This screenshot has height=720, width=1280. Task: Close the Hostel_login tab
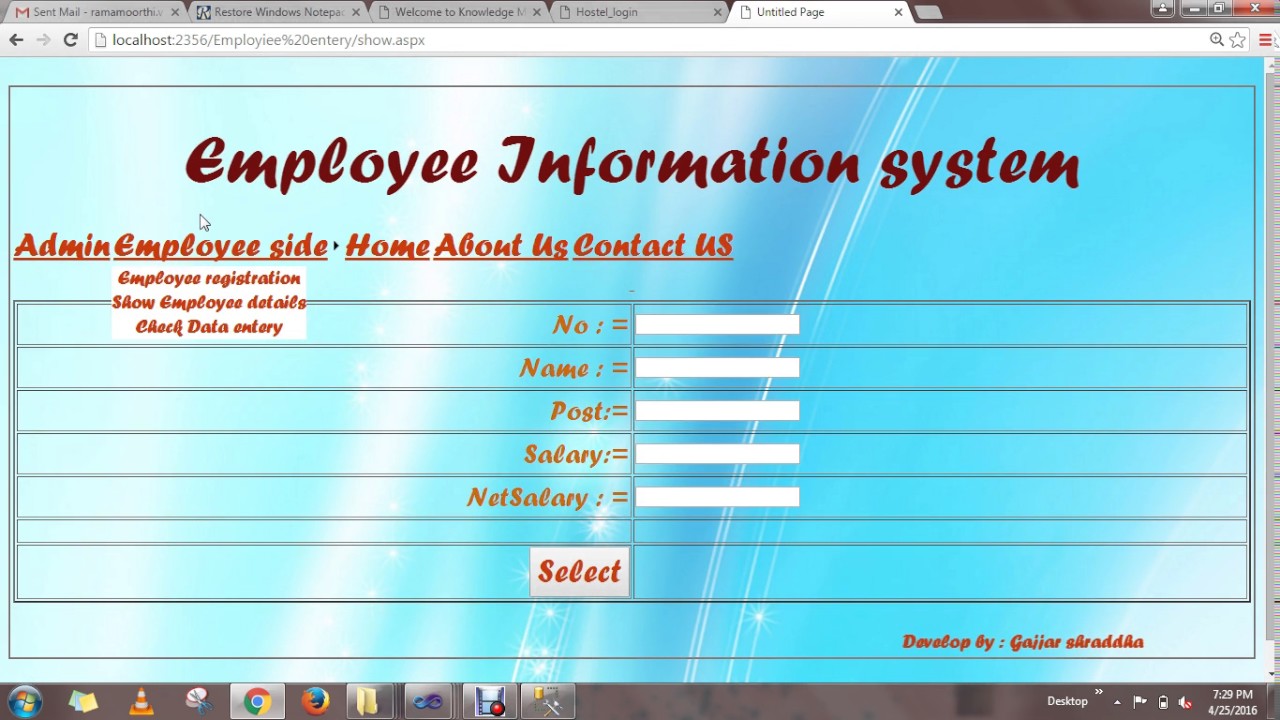717,12
